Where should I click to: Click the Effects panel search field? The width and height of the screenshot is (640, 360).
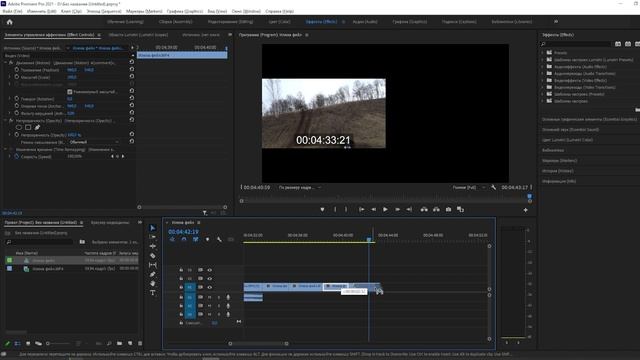[576, 44]
